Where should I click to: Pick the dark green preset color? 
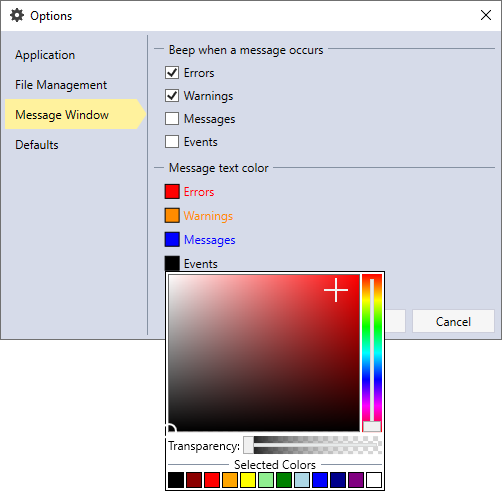(x=284, y=480)
